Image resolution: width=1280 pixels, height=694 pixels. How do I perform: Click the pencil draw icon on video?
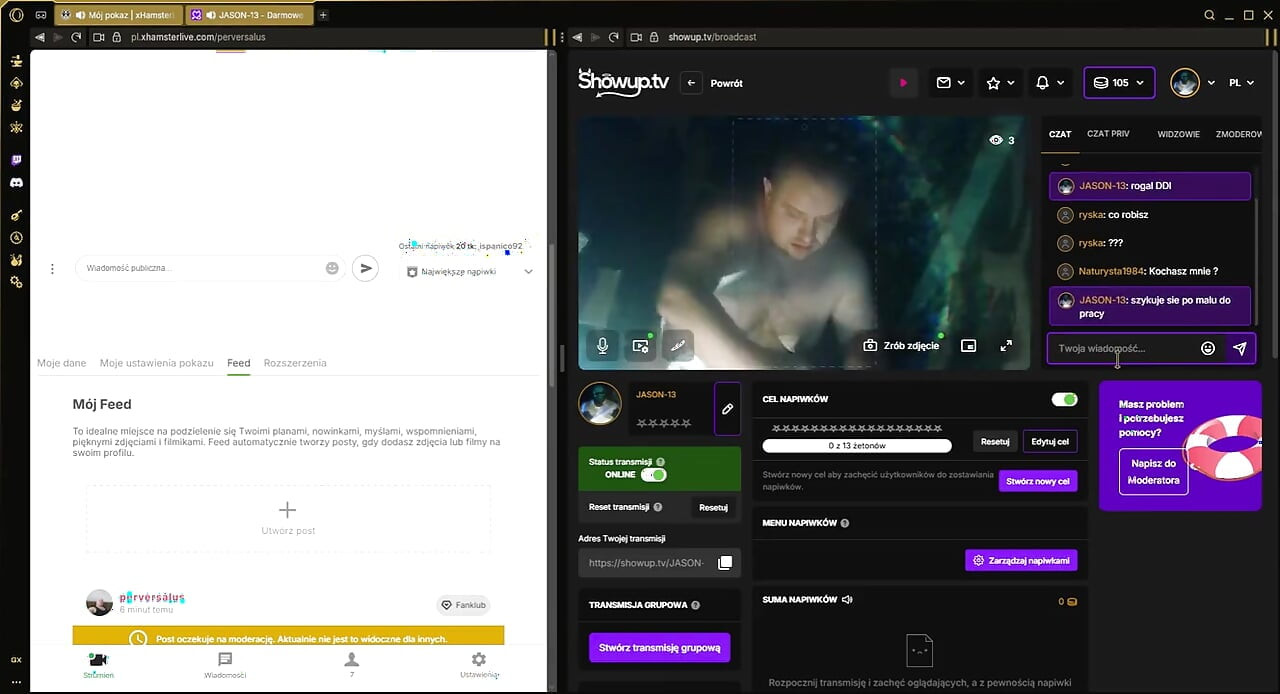tap(678, 345)
